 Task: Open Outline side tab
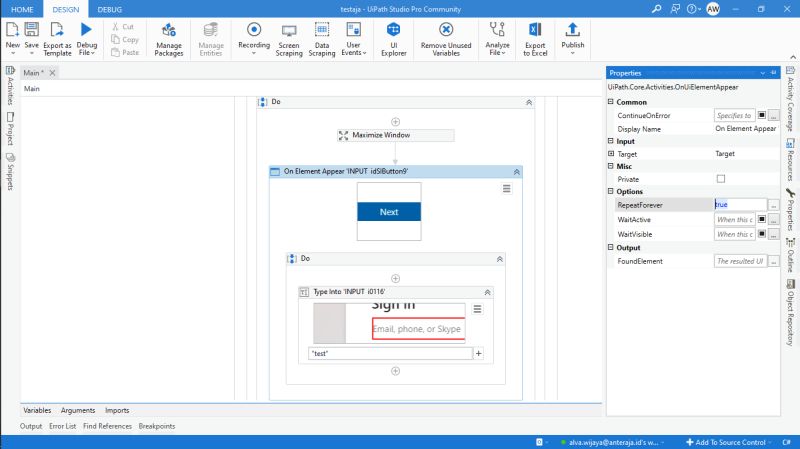point(790,255)
